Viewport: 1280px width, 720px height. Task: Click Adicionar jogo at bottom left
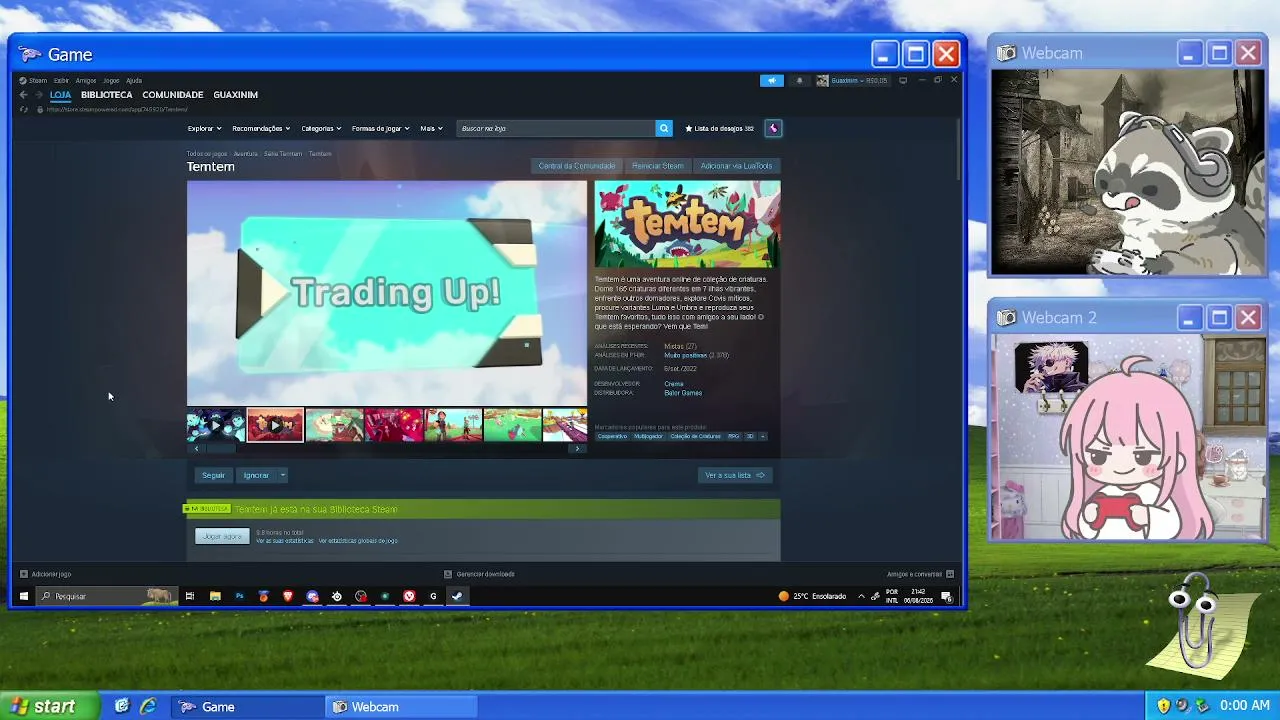tap(46, 574)
